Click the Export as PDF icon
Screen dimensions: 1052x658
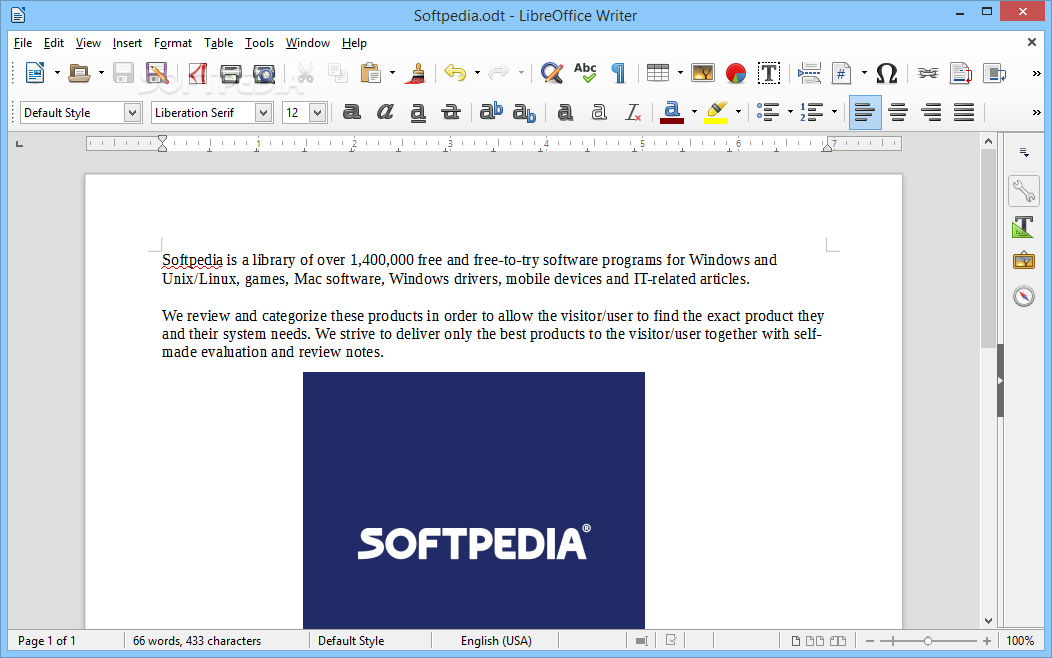pyautogui.click(x=197, y=72)
